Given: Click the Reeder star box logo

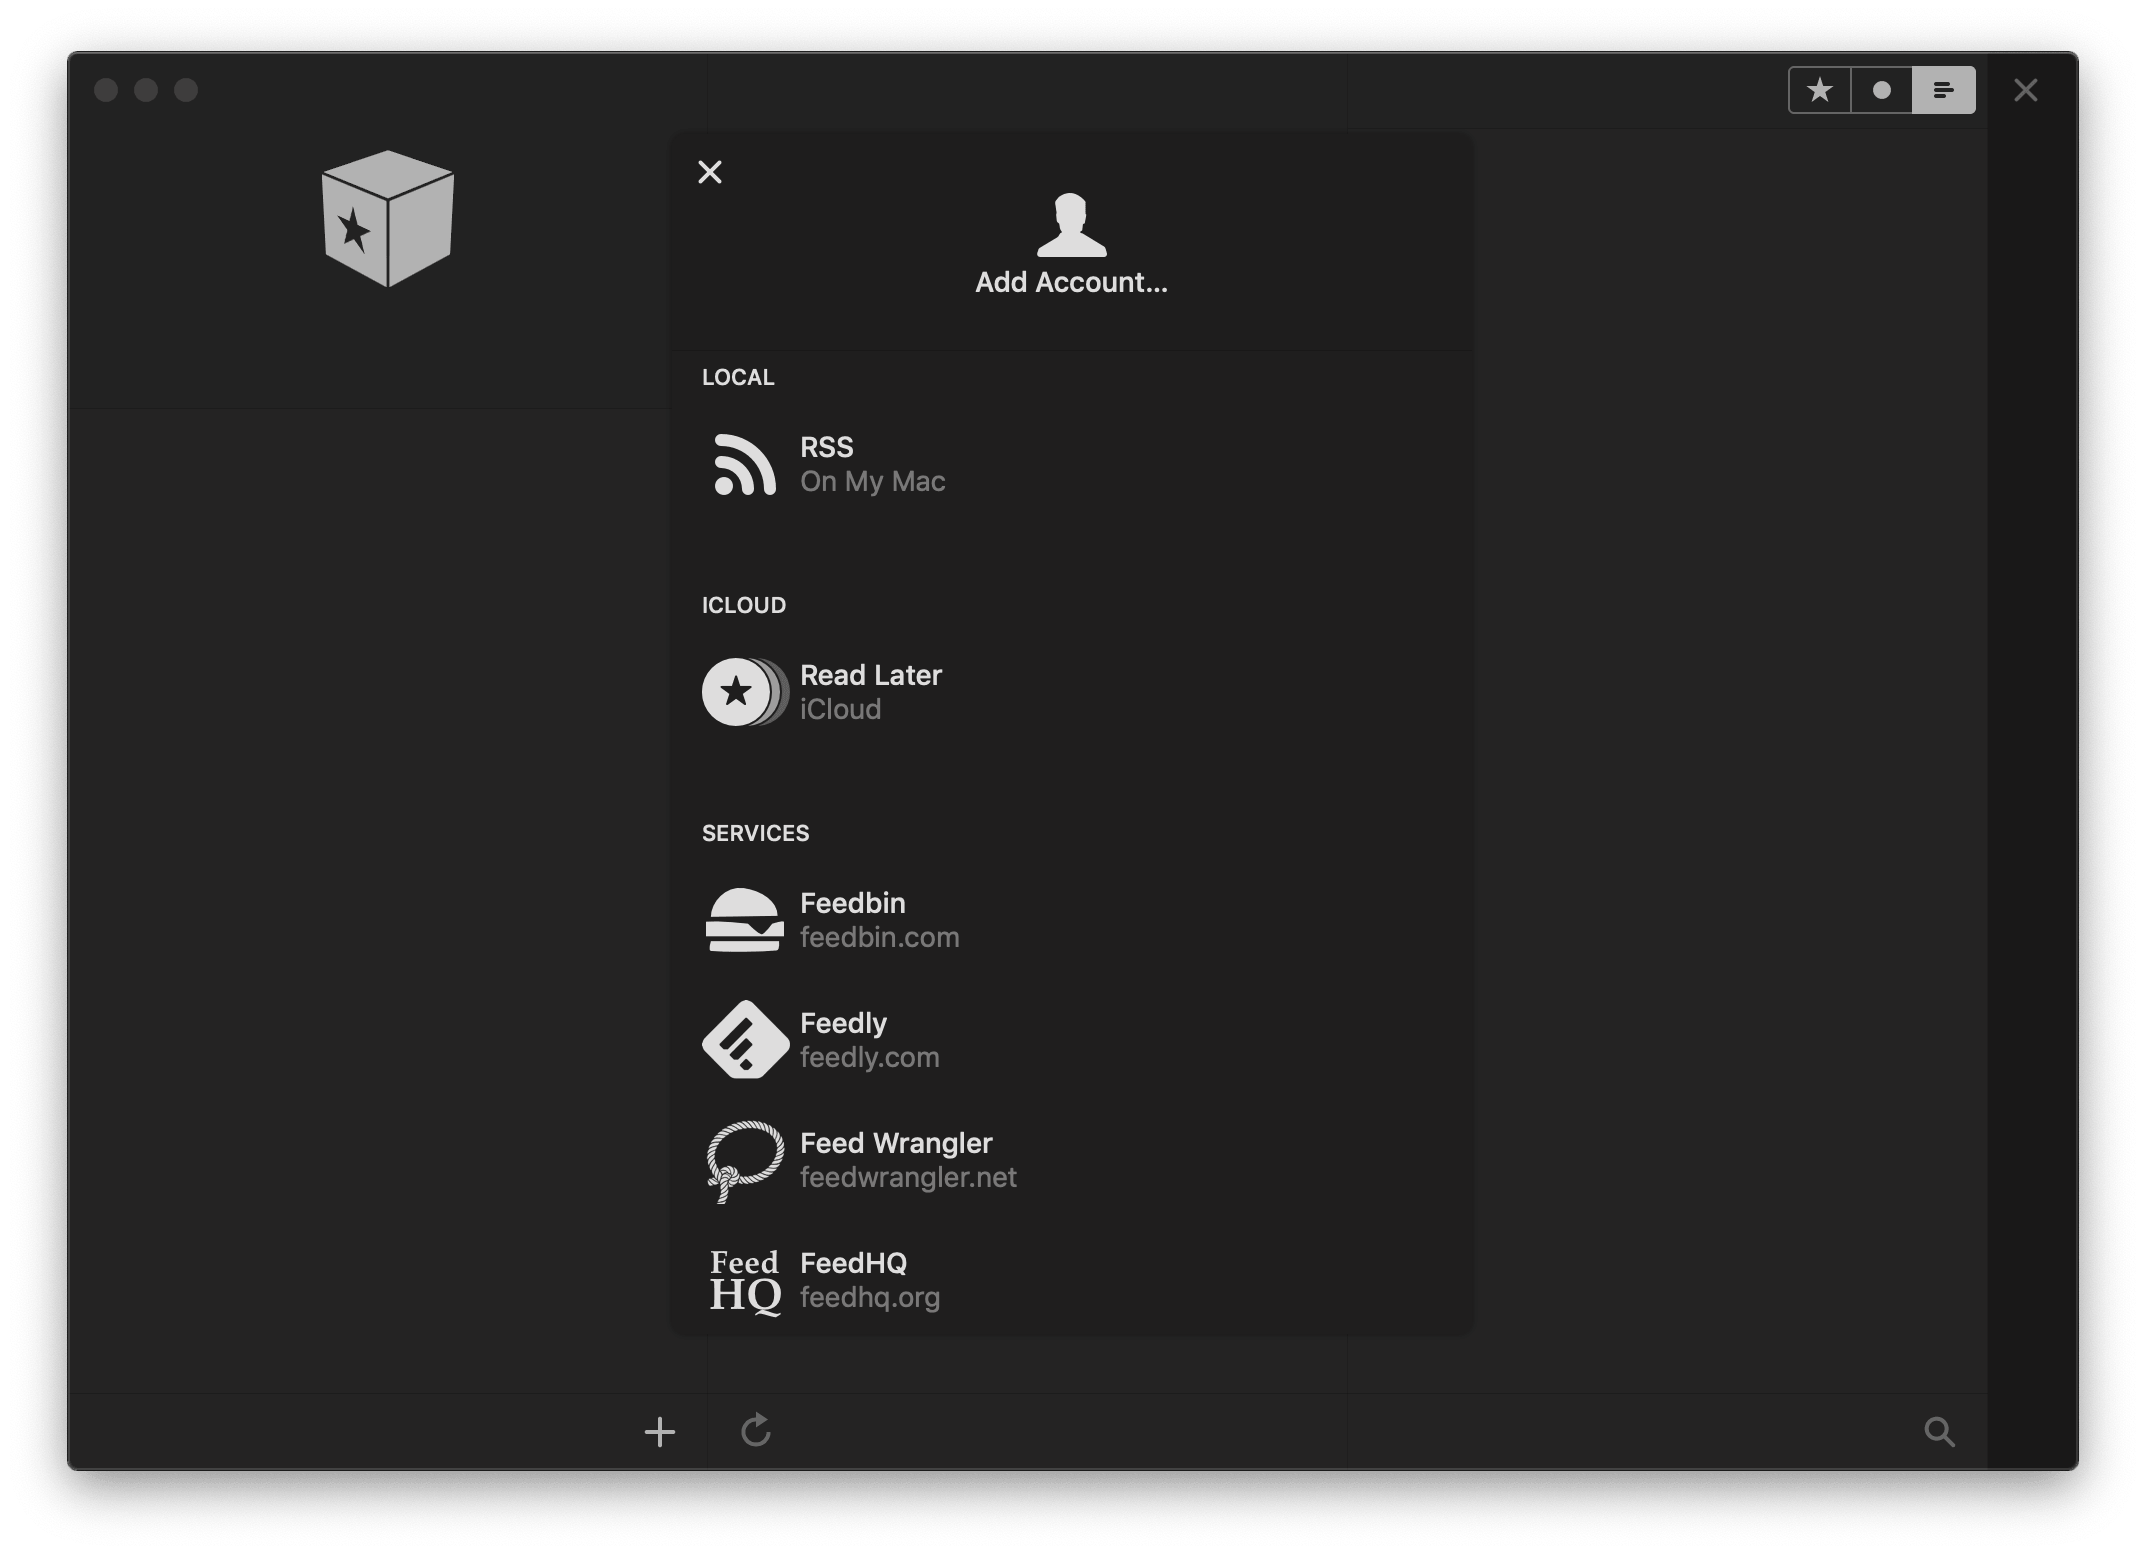Looking at the screenshot, I should pos(388,218).
